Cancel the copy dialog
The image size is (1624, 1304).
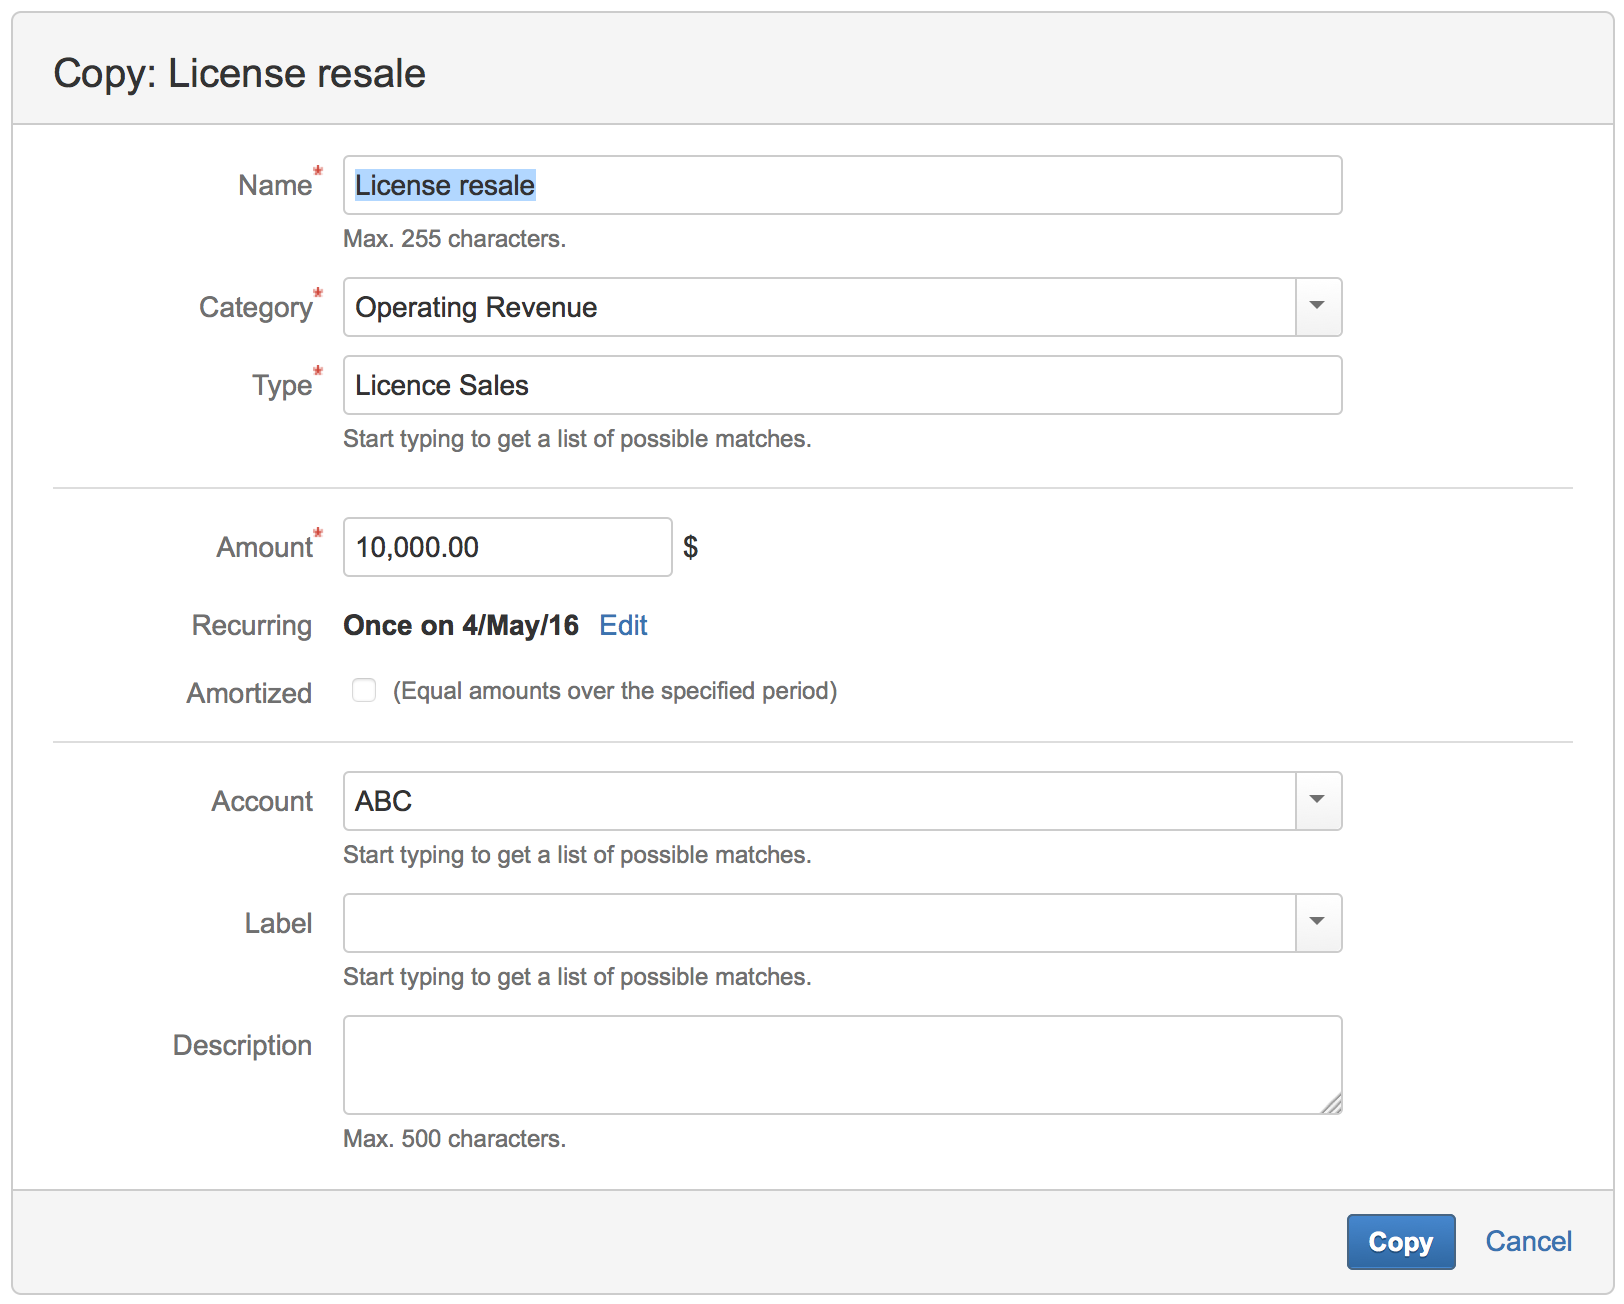(1527, 1242)
